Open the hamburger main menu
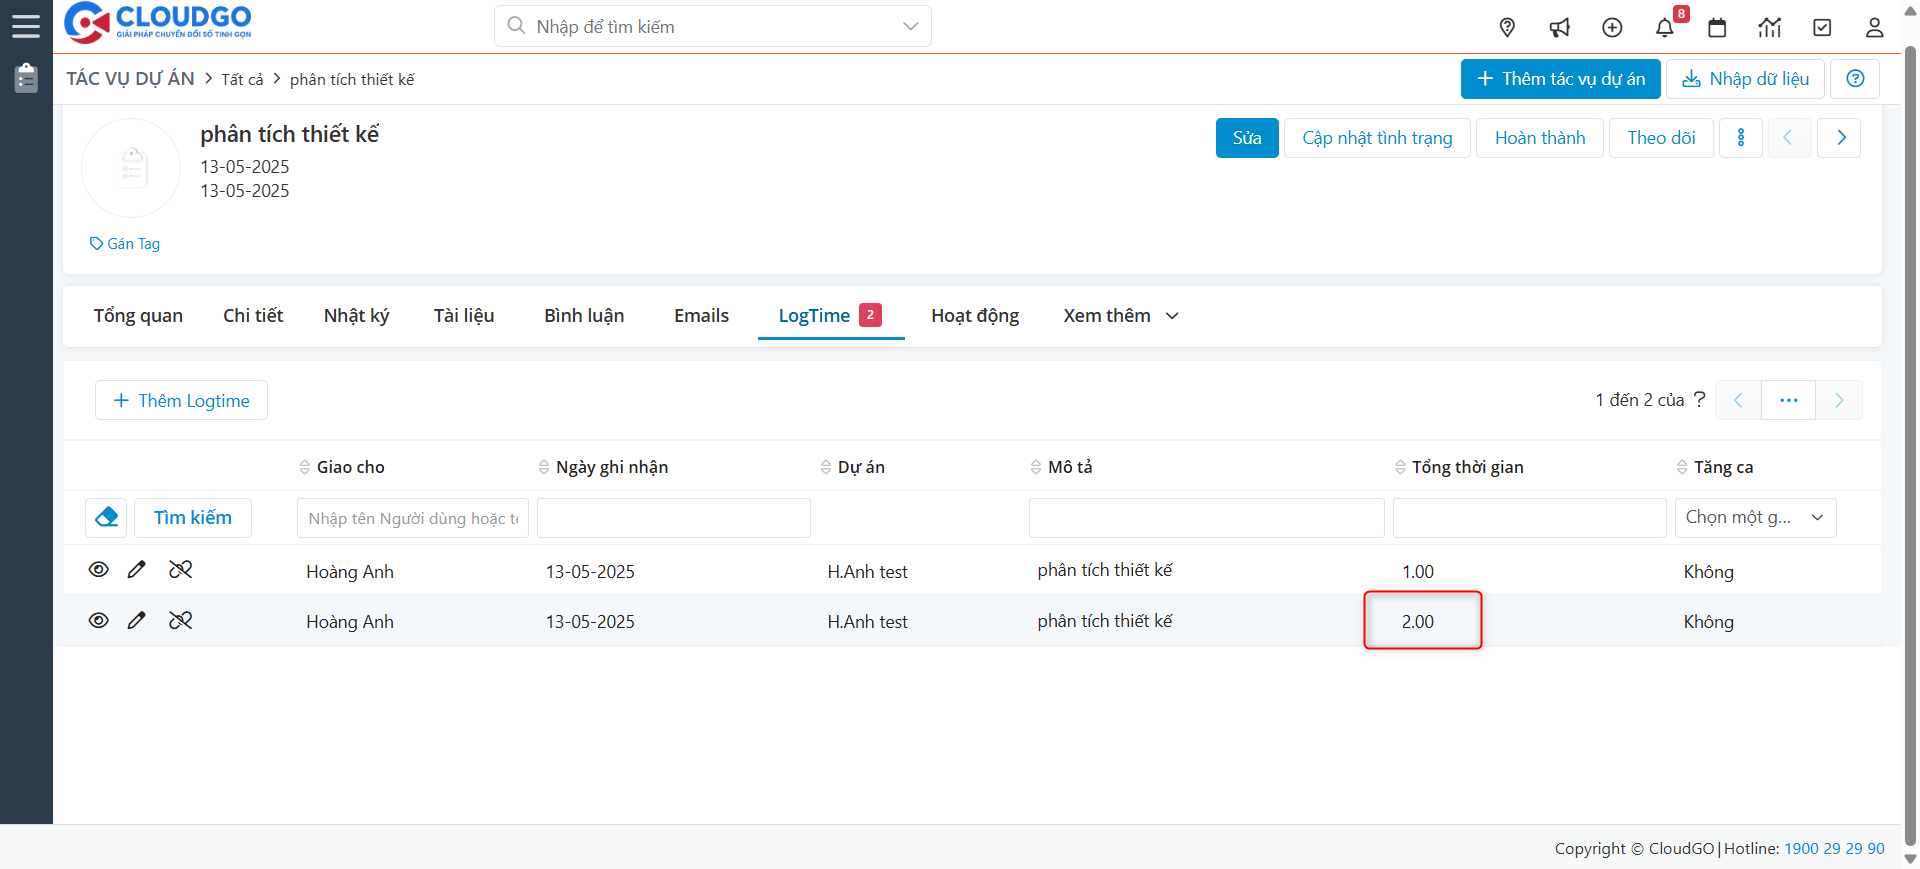This screenshot has width=1920, height=869. click(26, 26)
